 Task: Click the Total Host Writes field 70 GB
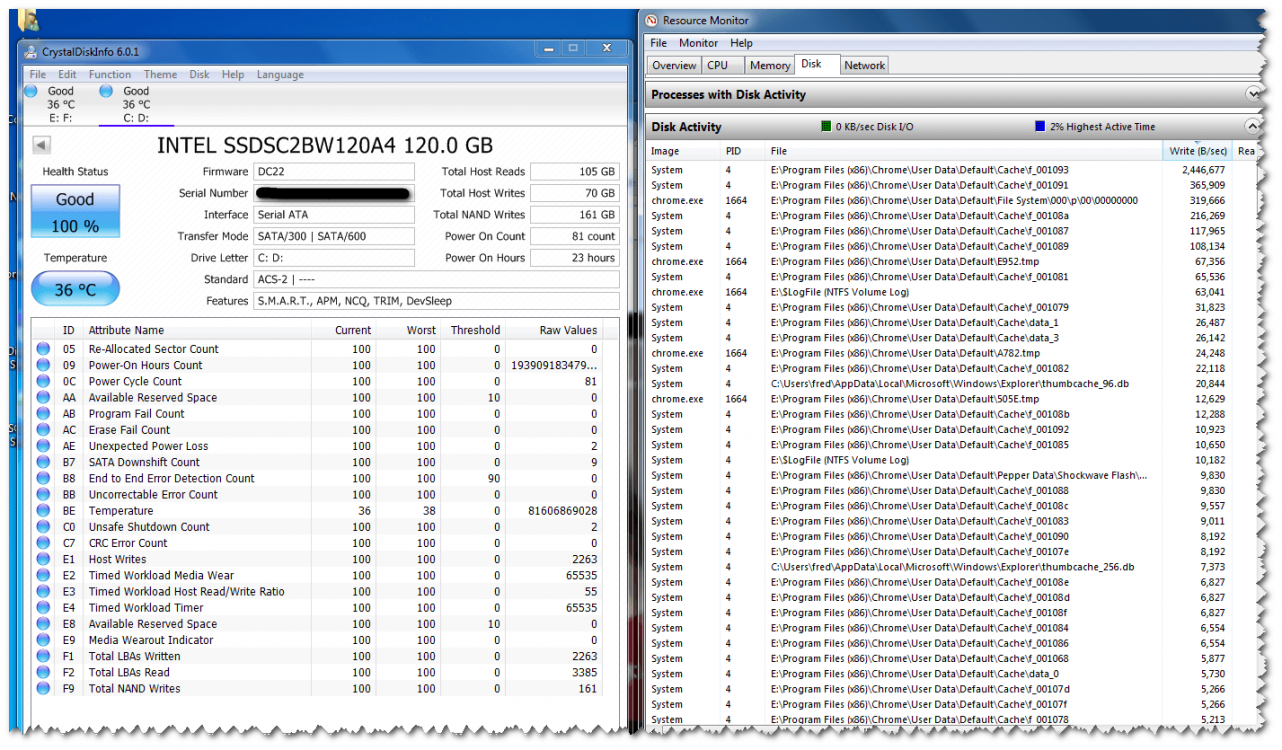575,193
